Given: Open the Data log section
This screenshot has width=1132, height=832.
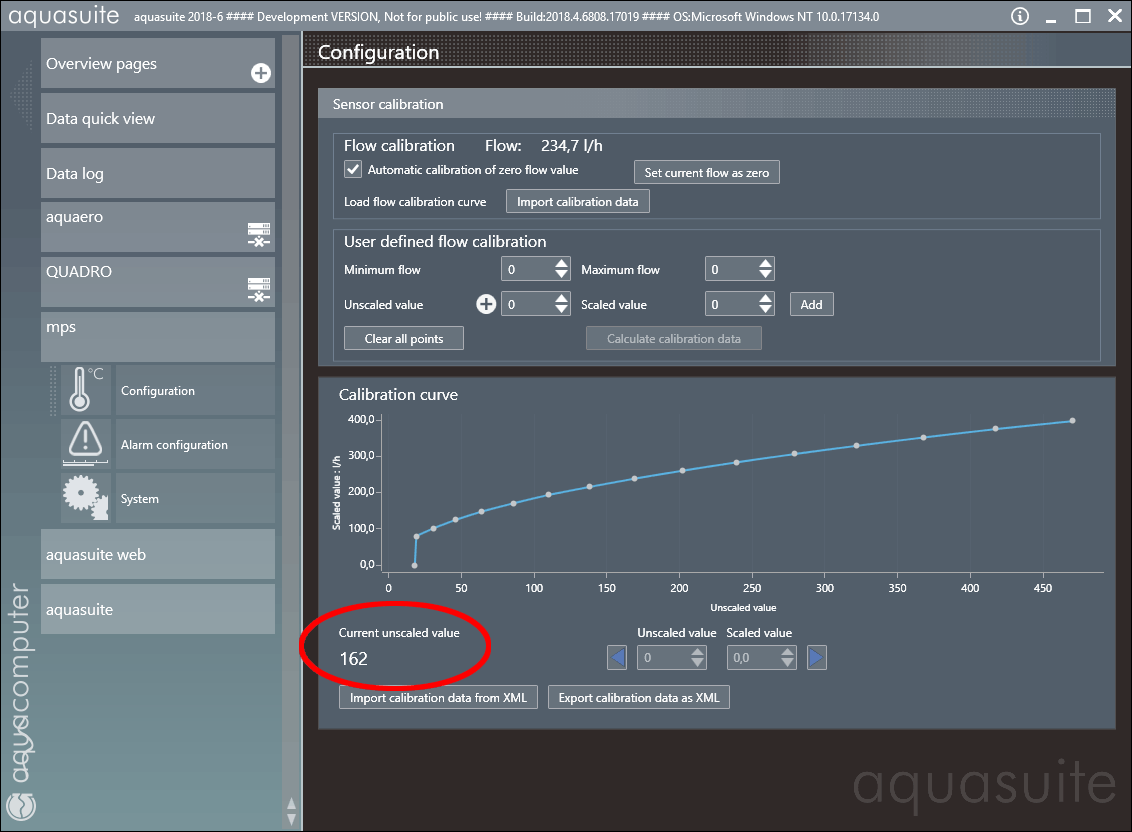Looking at the screenshot, I should click(158, 173).
